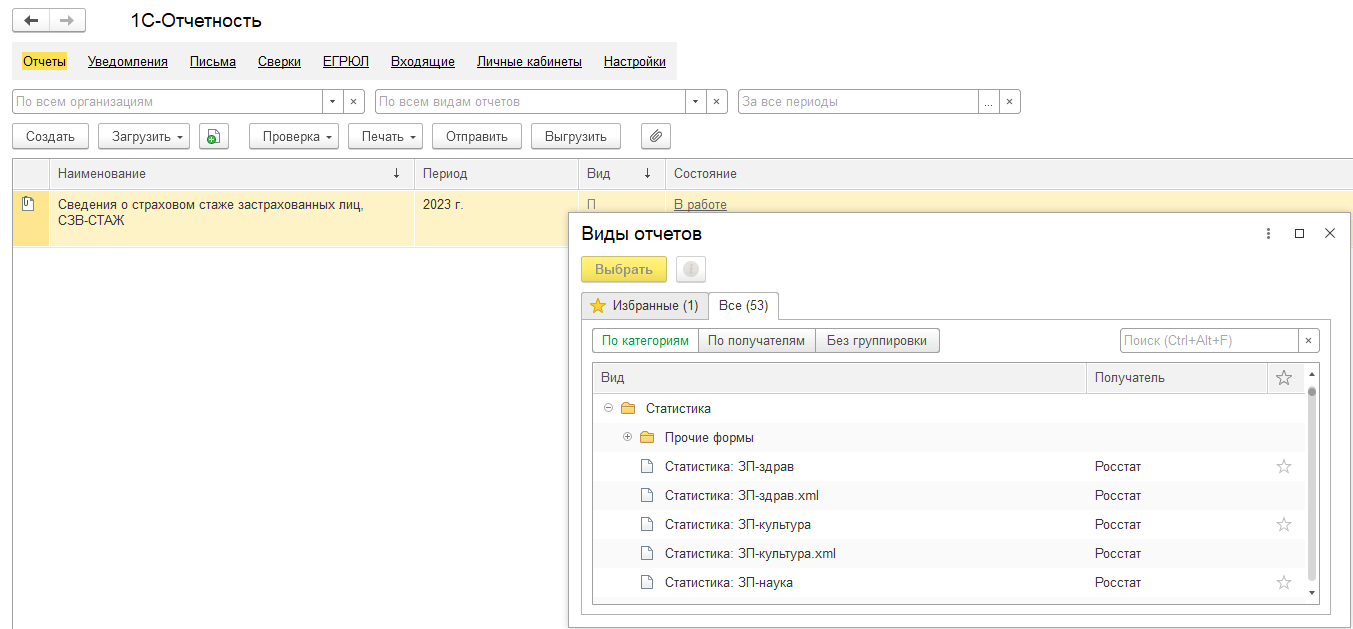Maximize the Виды отчетов dialog
The width and height of the screenshot is (1353, 629).
1299,233
